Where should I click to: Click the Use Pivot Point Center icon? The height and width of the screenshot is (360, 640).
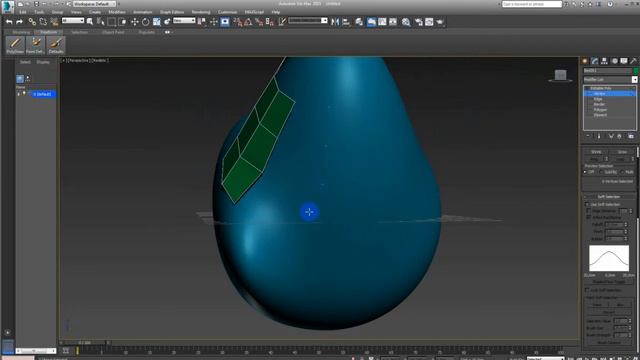(x=202, y=22)
